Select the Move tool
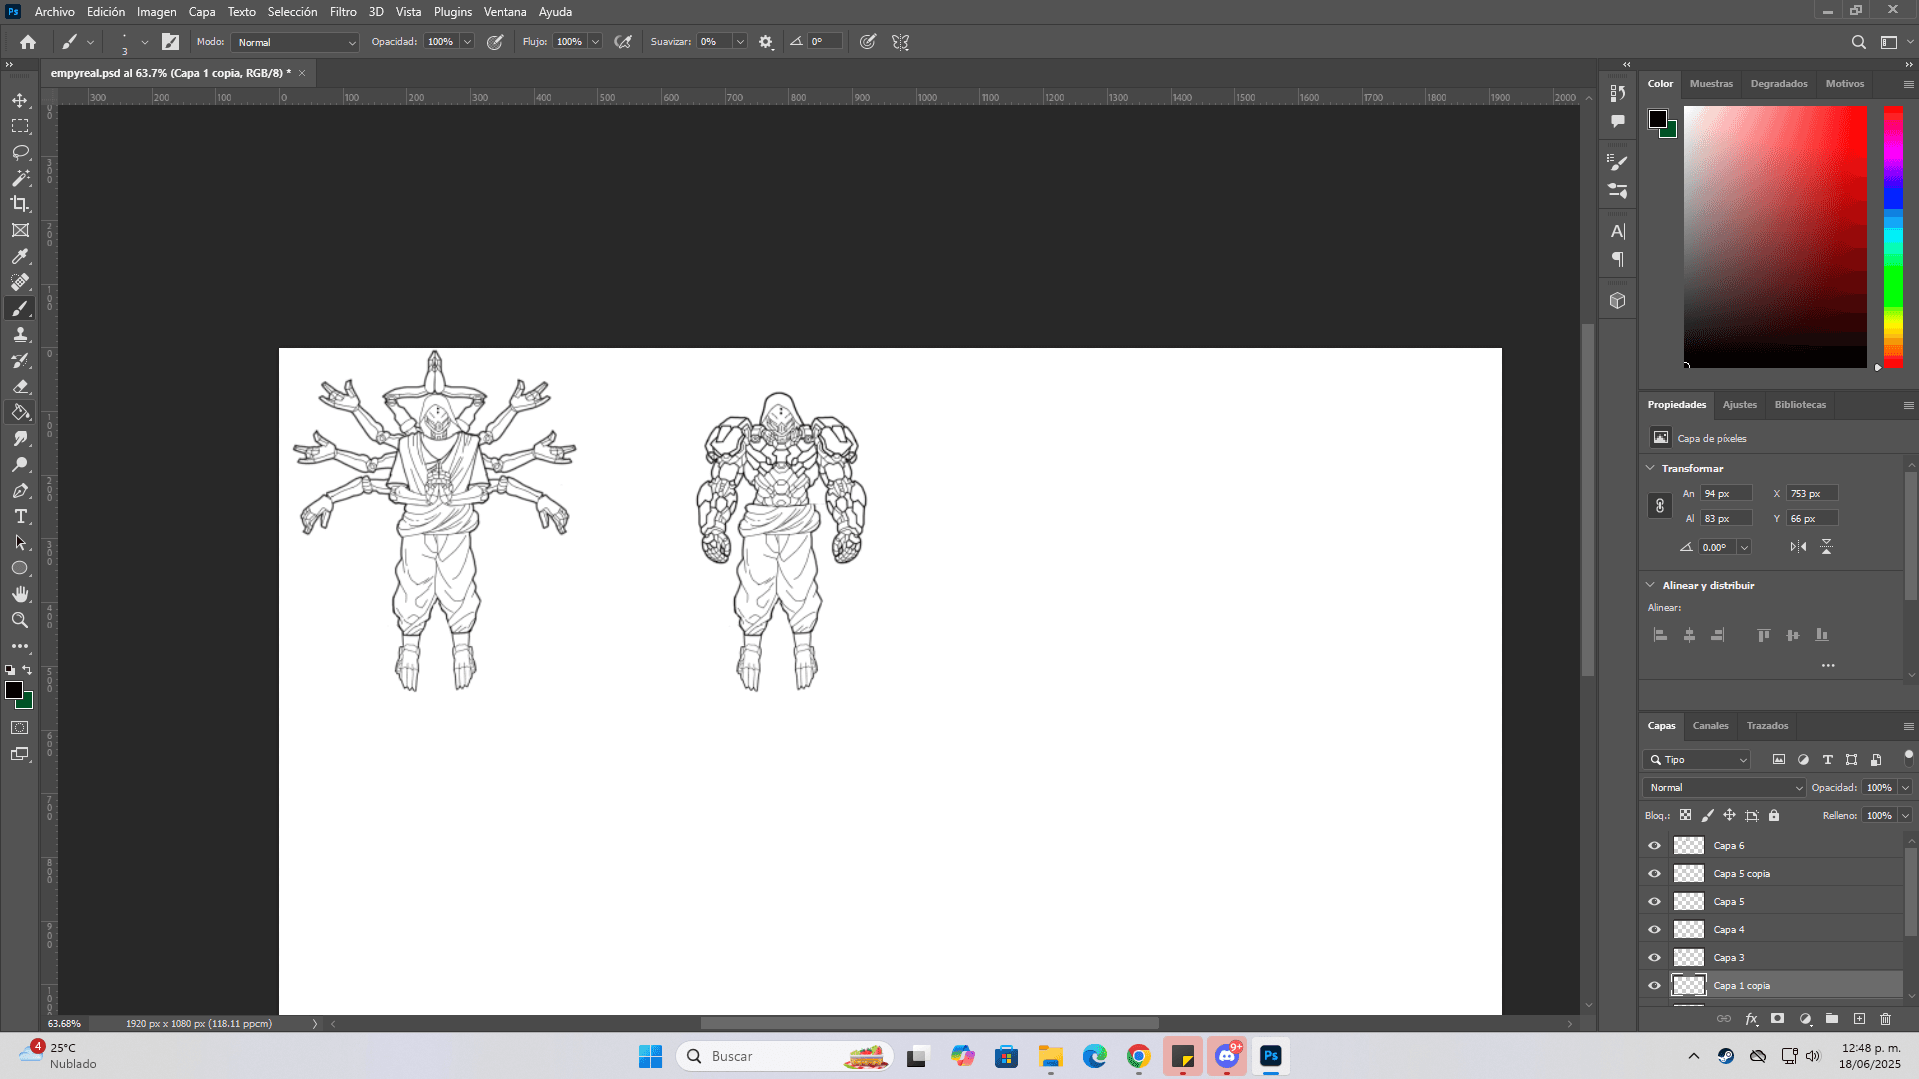1919x1079 pixels. [20, 100]
